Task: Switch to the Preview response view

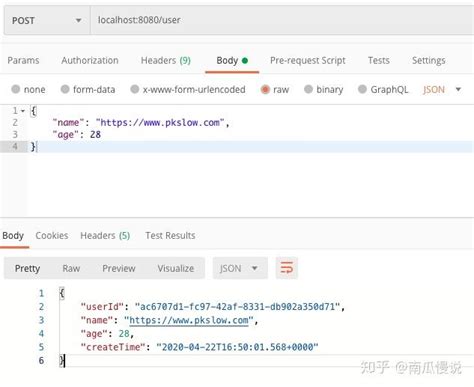Action: tap(119, 268)
